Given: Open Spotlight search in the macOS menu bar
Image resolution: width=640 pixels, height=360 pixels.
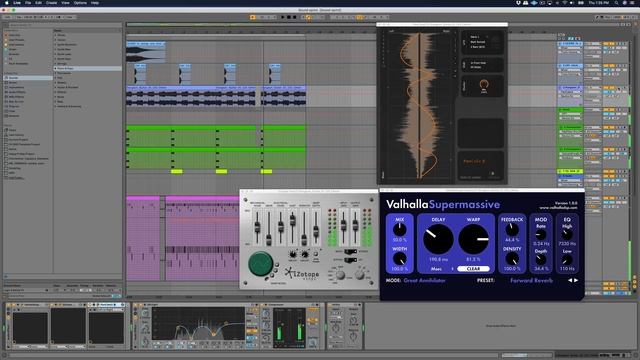Looking at the screenshot, I should click(616, 3).
